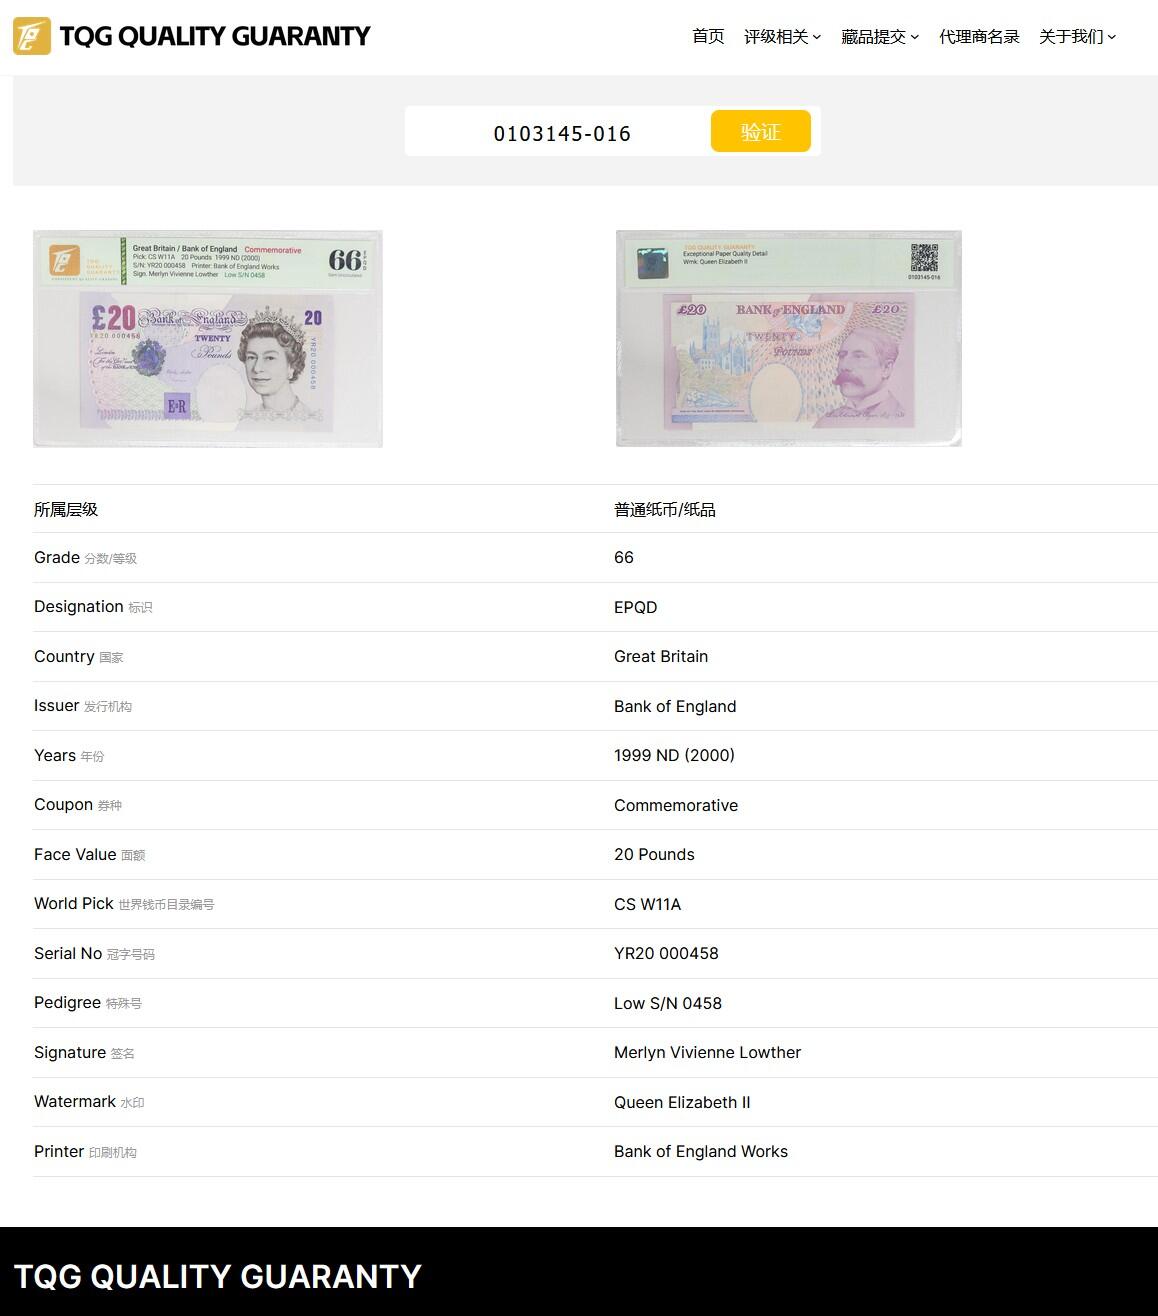Viewport: 1158px width, 1316px height.
Task: Select the pedigree value Low S/N 0458
Action: point(668,1003)
